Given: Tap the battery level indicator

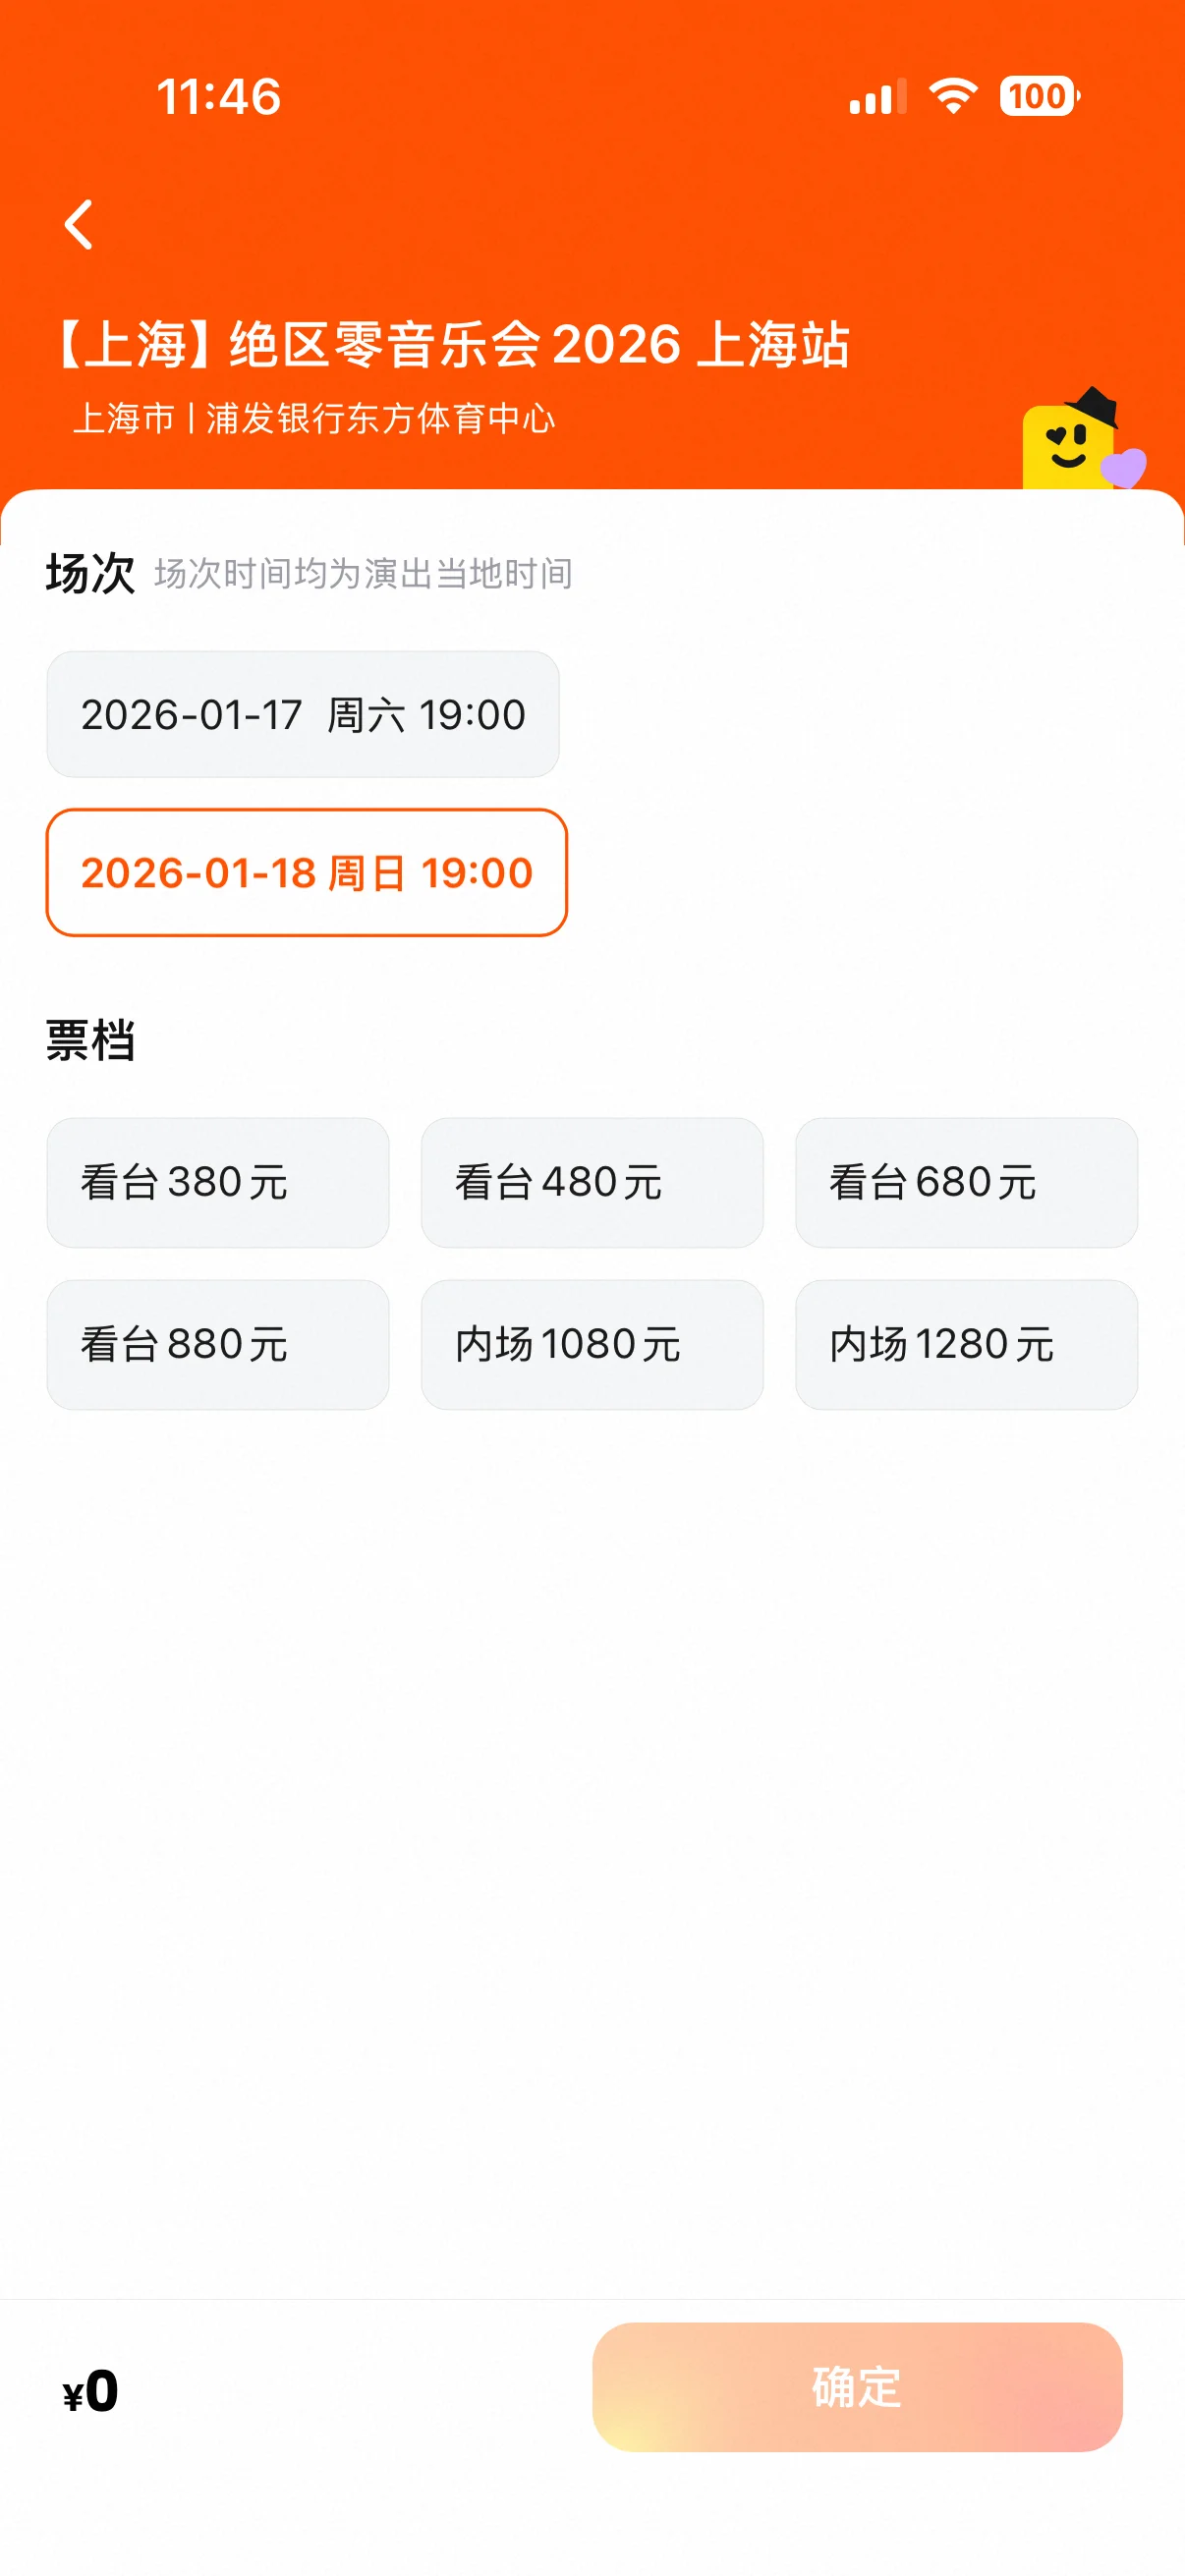Looking at the screenshot, I should (1039, 96).
